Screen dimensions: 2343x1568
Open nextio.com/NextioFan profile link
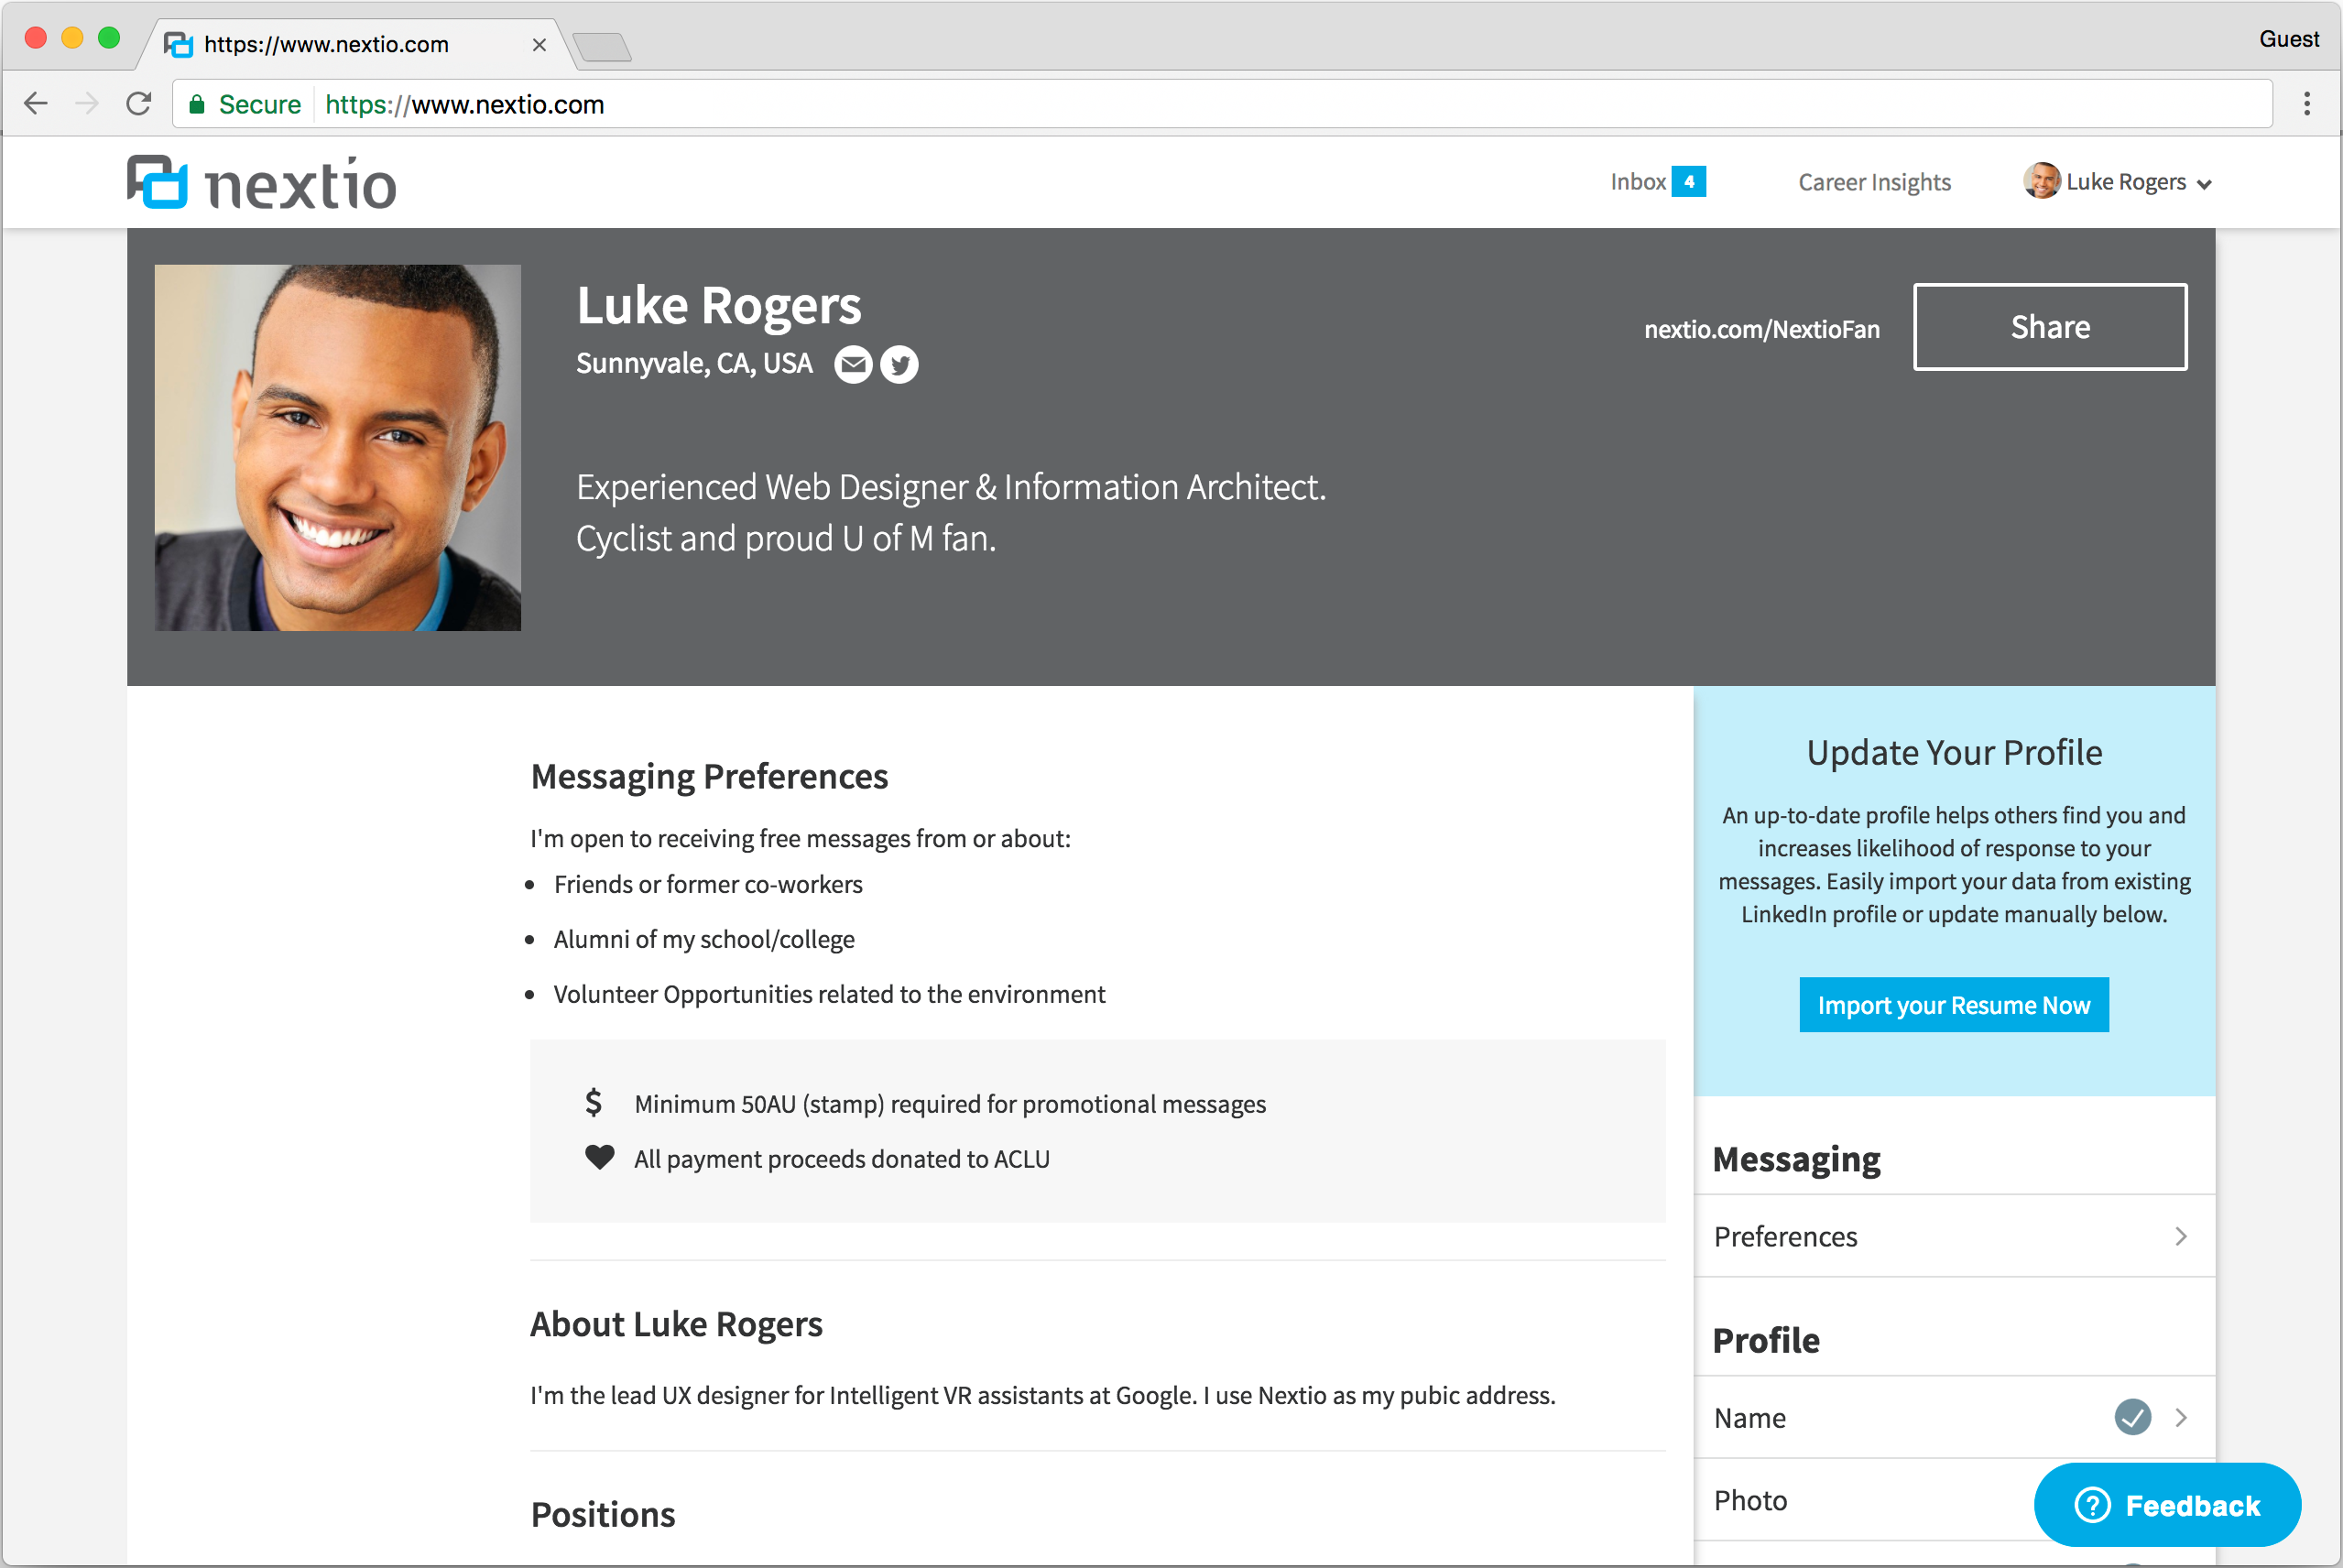[1761, 329]
